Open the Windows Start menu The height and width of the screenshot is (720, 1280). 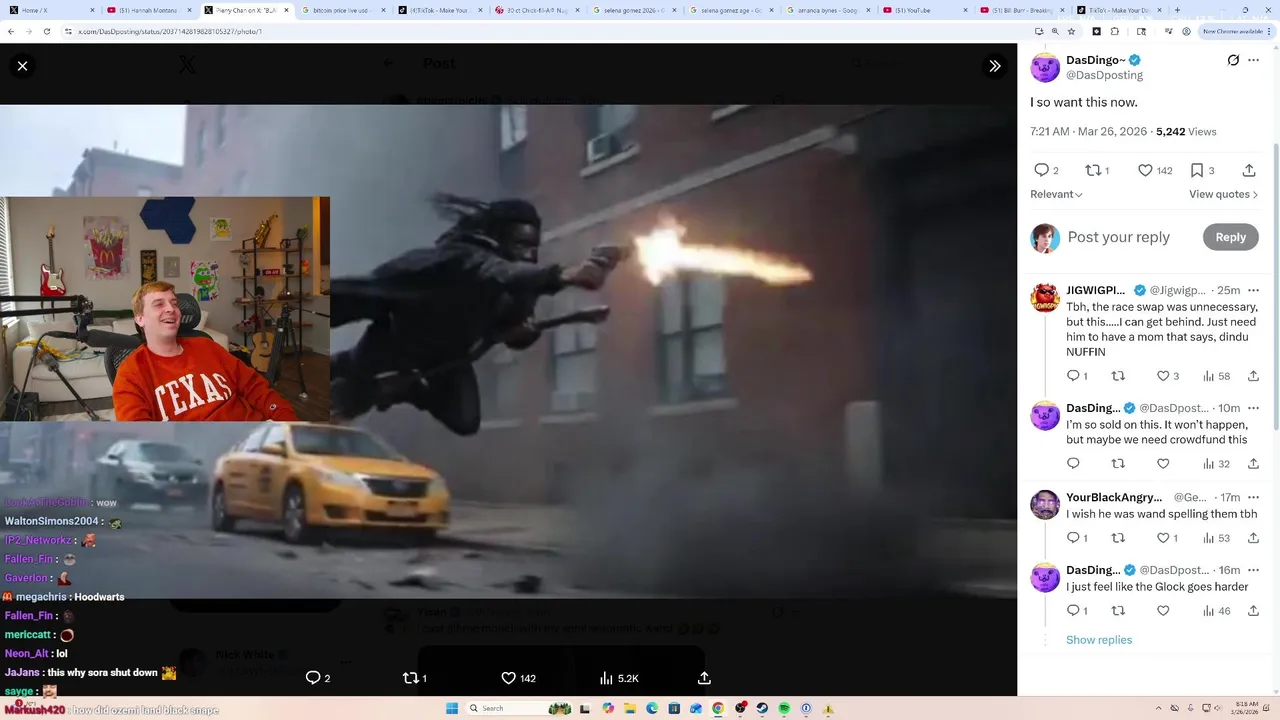452,708
